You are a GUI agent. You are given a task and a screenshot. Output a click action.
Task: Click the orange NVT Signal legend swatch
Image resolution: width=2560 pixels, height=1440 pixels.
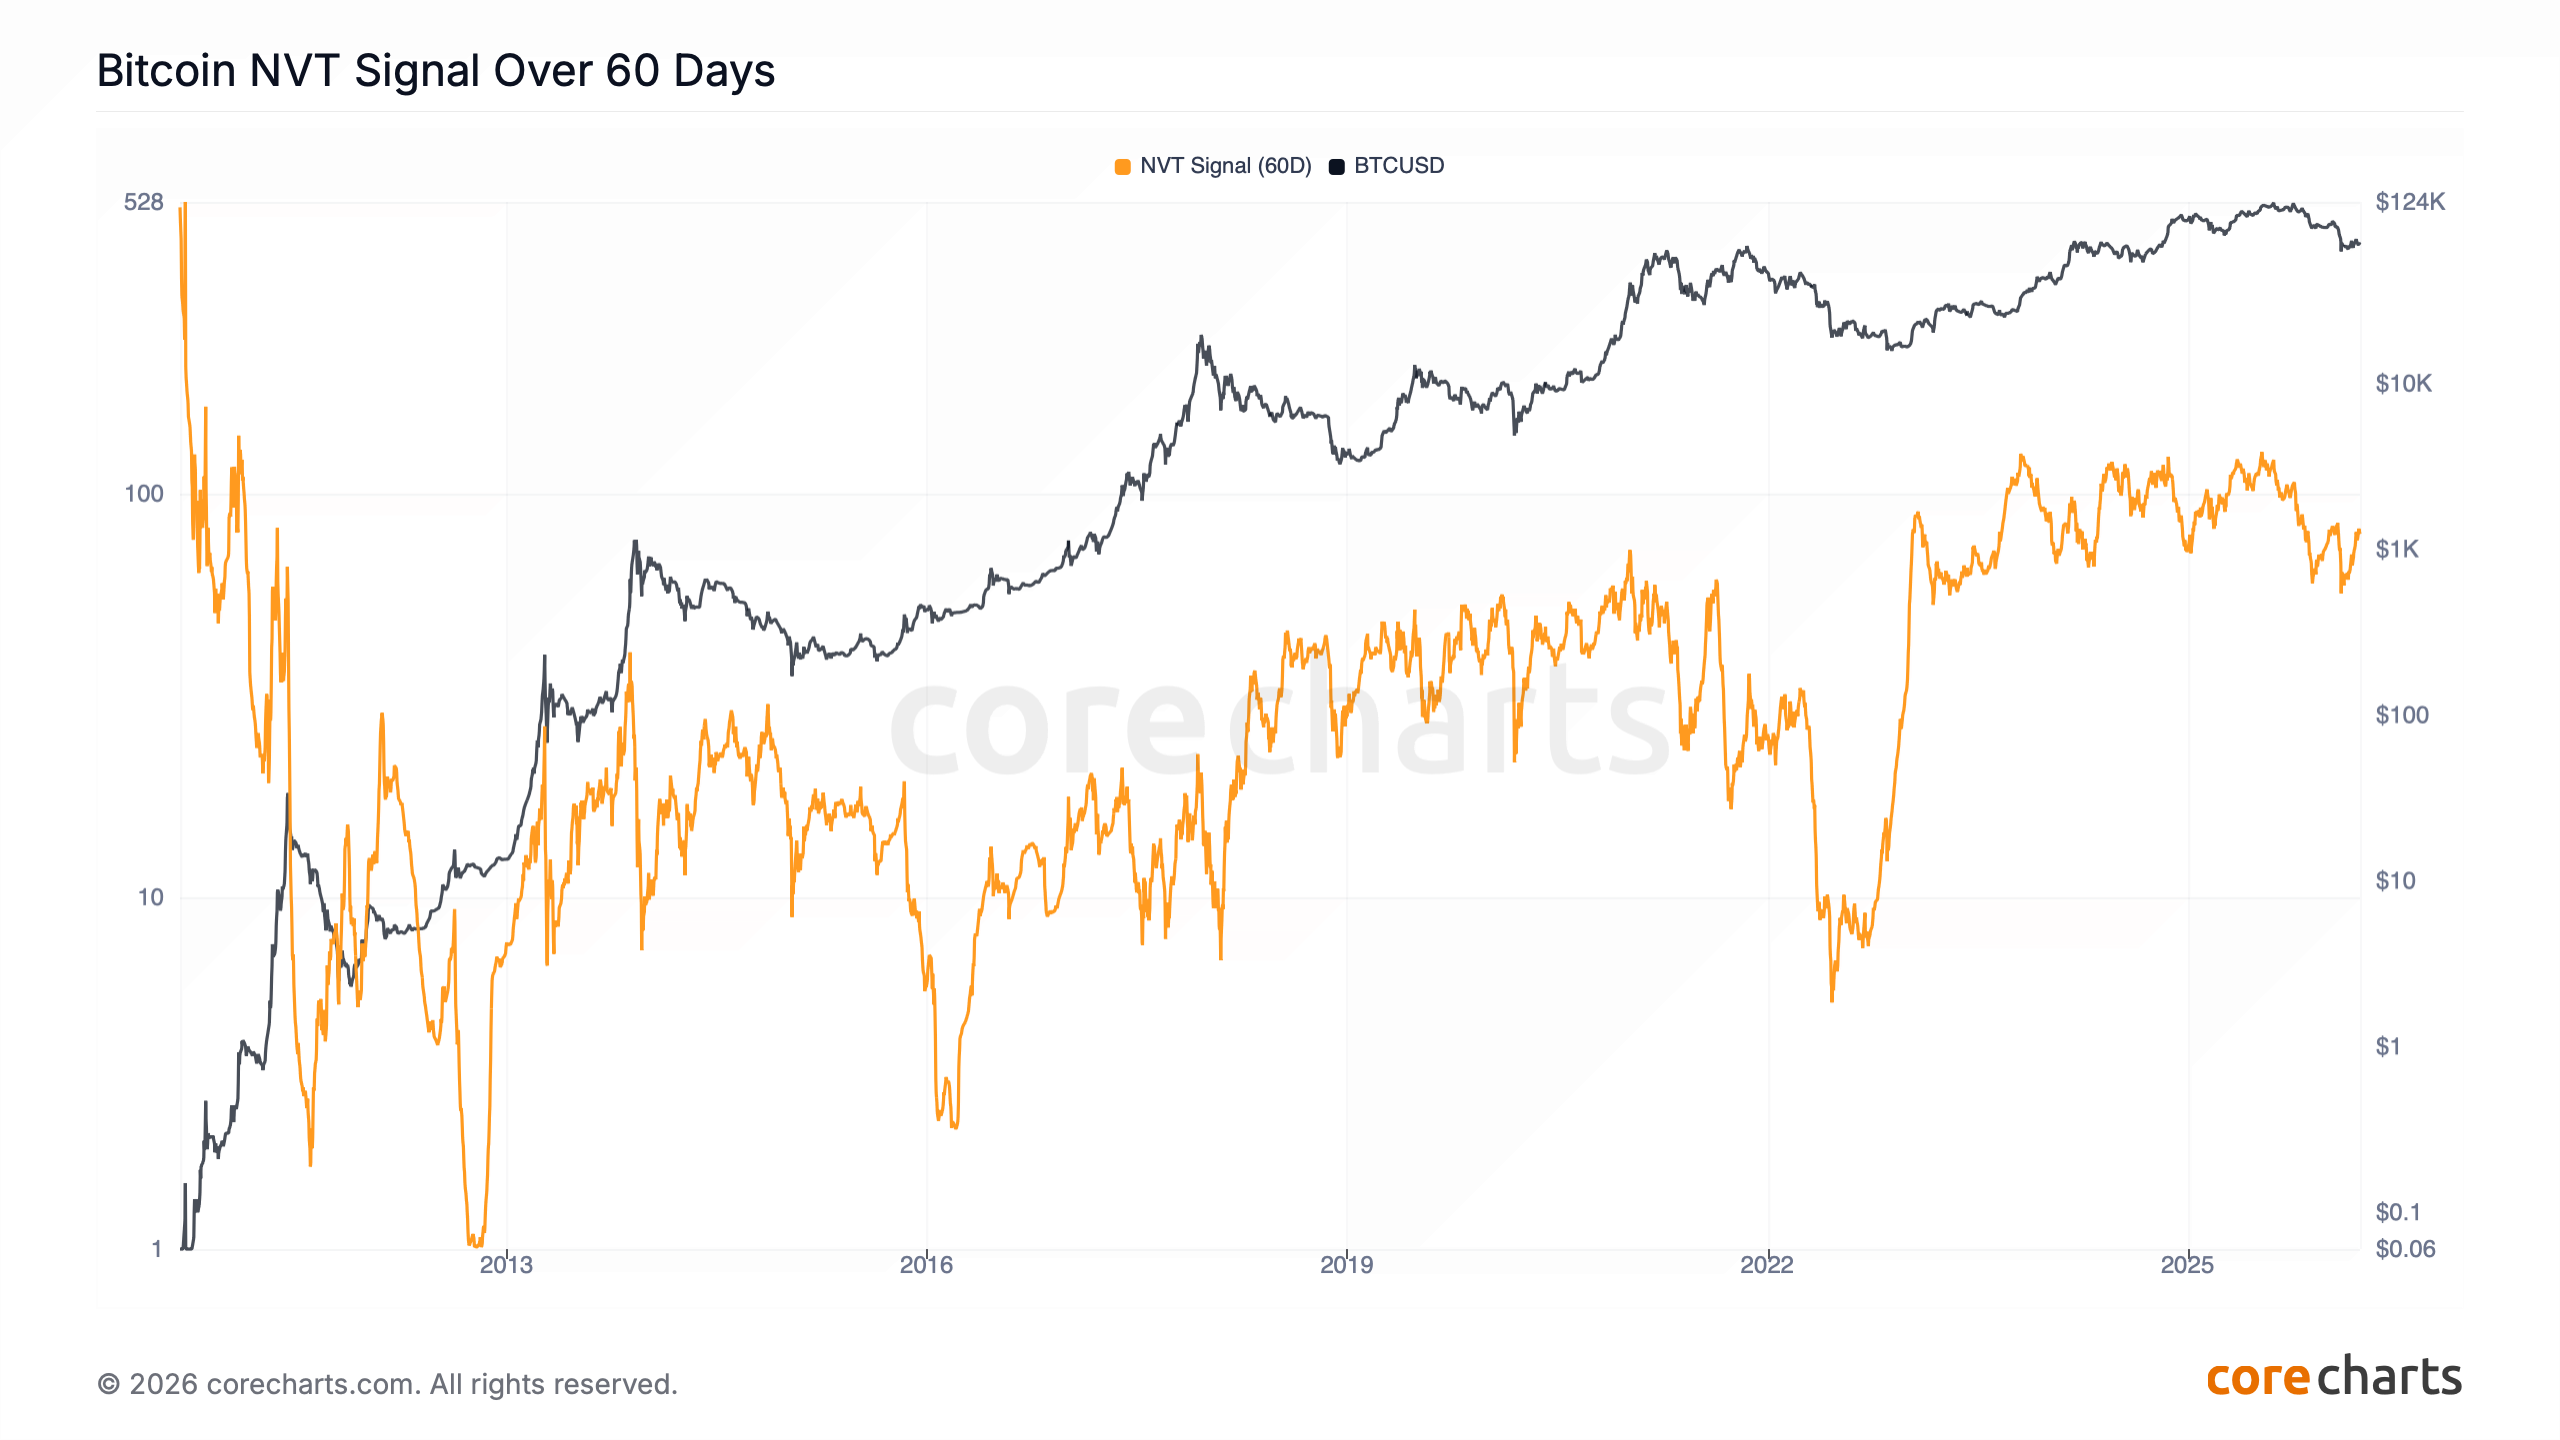1122,166
